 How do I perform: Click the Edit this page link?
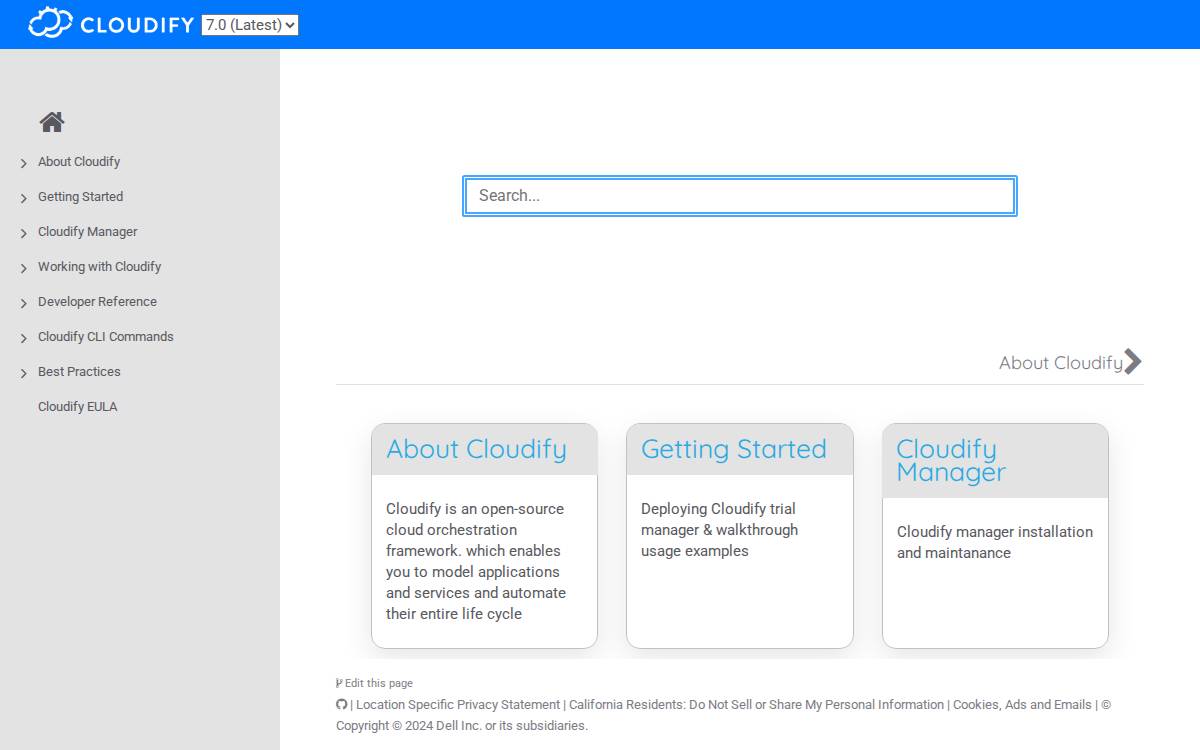378,683
